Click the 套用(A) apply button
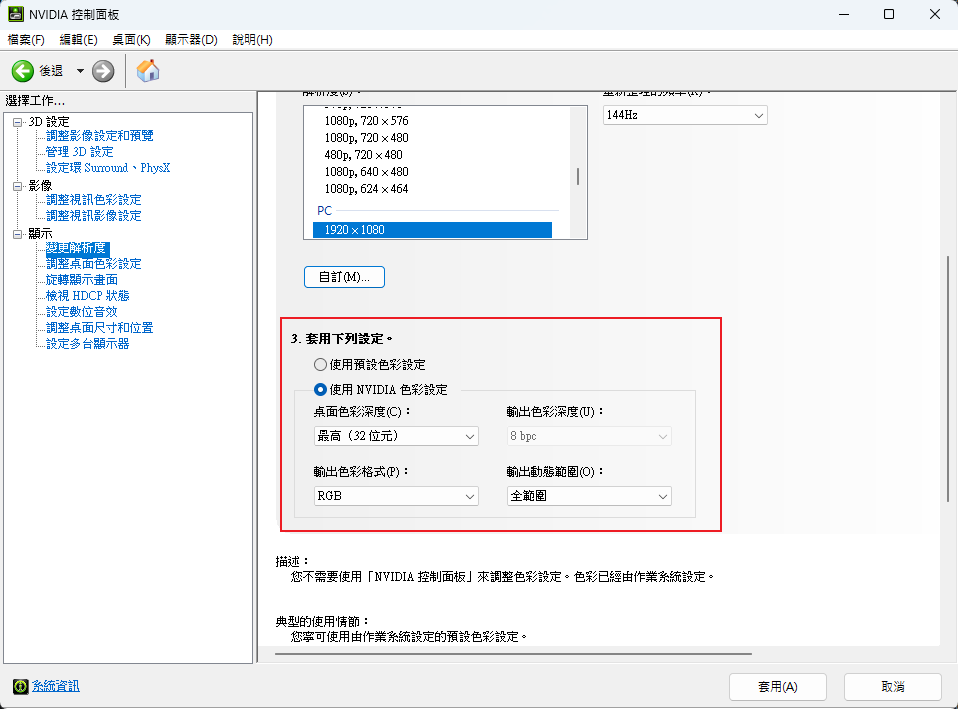 [x=778, y=687]
